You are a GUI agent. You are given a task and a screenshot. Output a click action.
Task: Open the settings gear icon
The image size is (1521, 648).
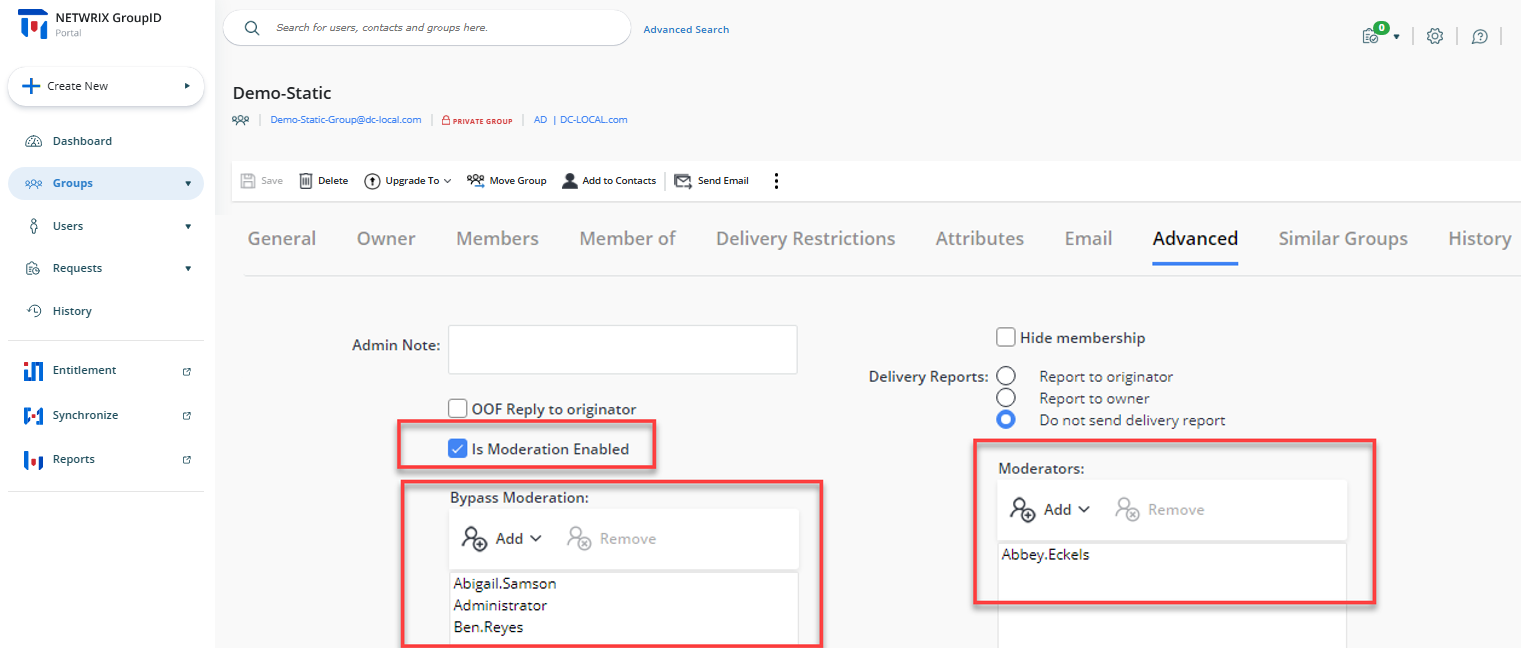(1435, 36)
